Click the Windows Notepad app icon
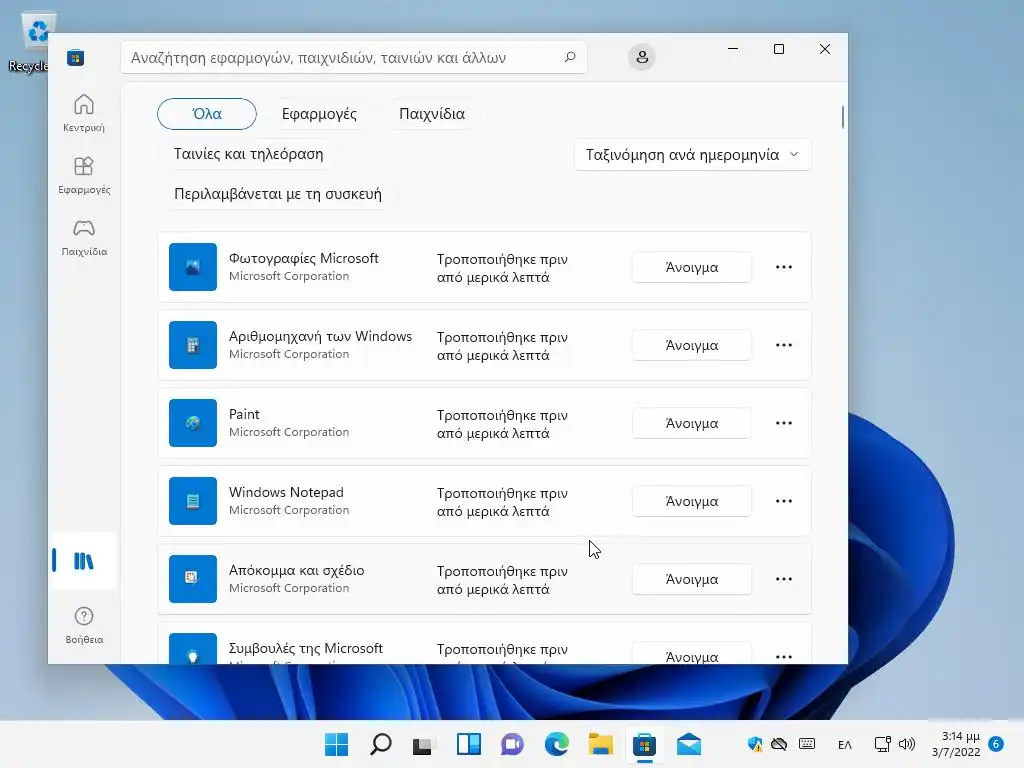 (193, 501)
